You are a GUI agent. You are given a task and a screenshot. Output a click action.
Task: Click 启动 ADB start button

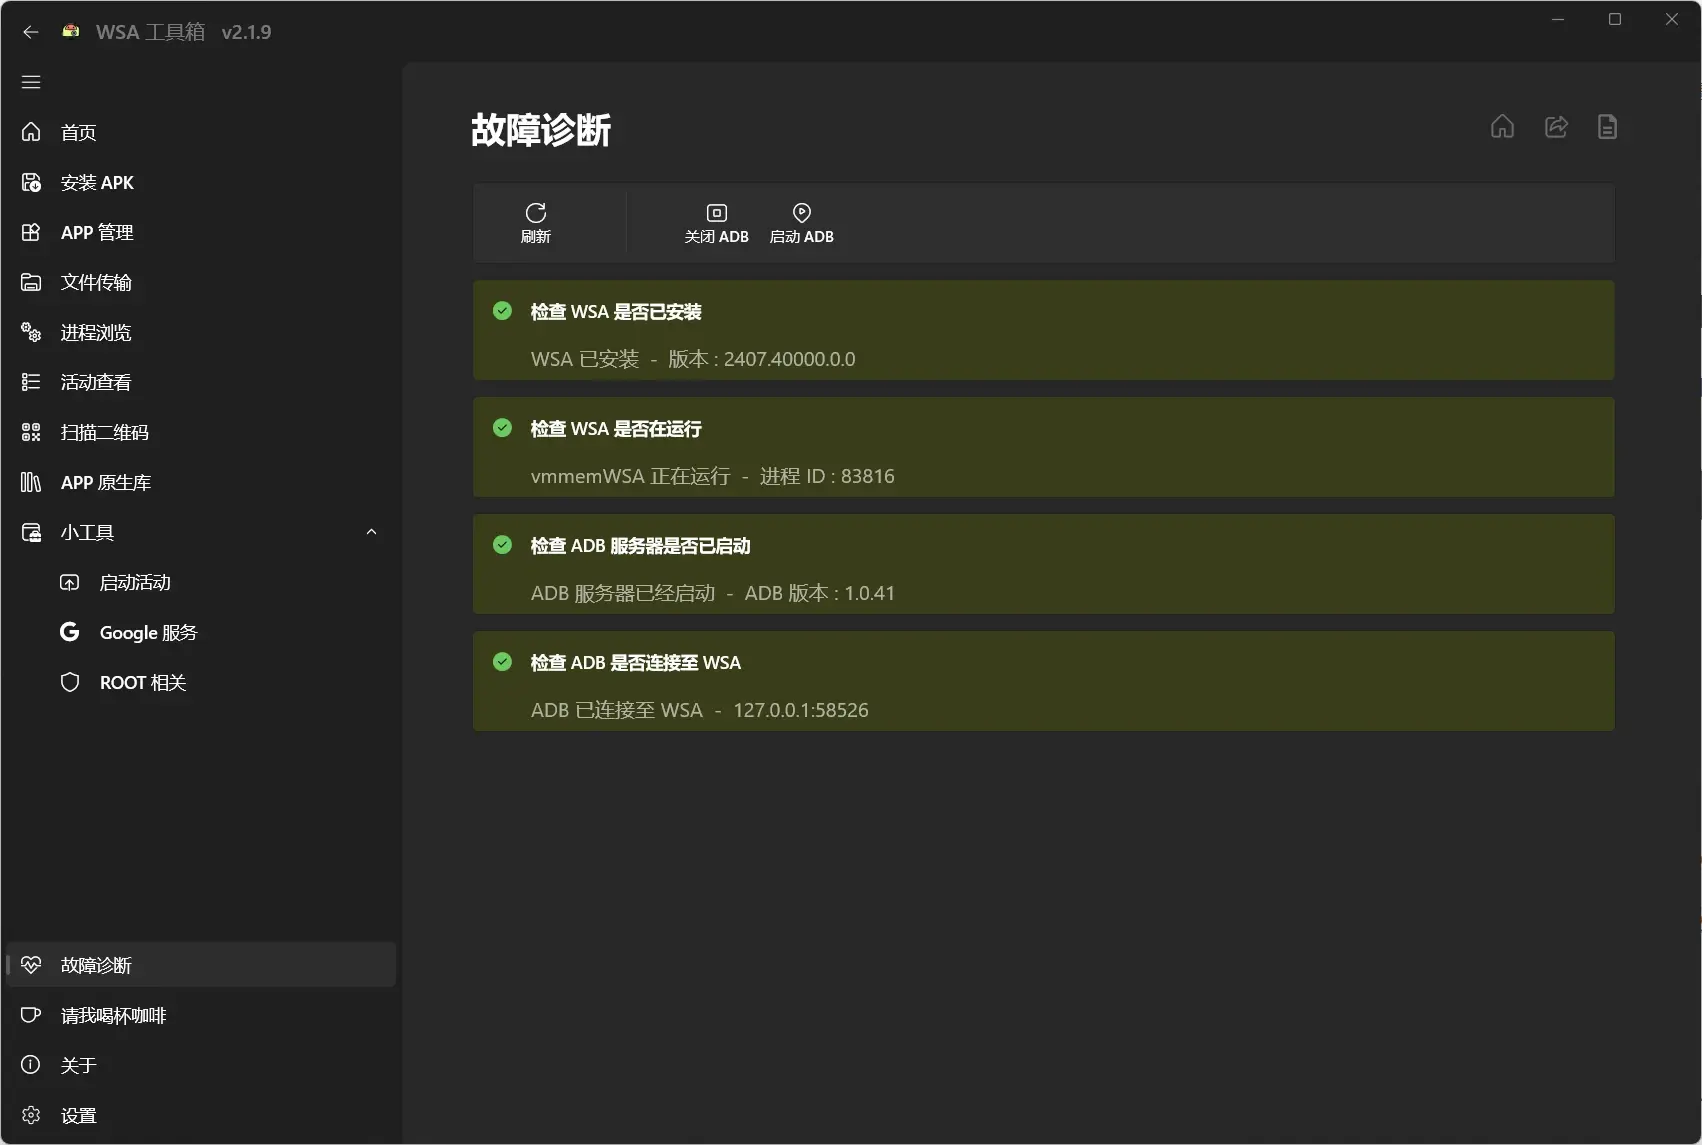[x=801, y=223]
